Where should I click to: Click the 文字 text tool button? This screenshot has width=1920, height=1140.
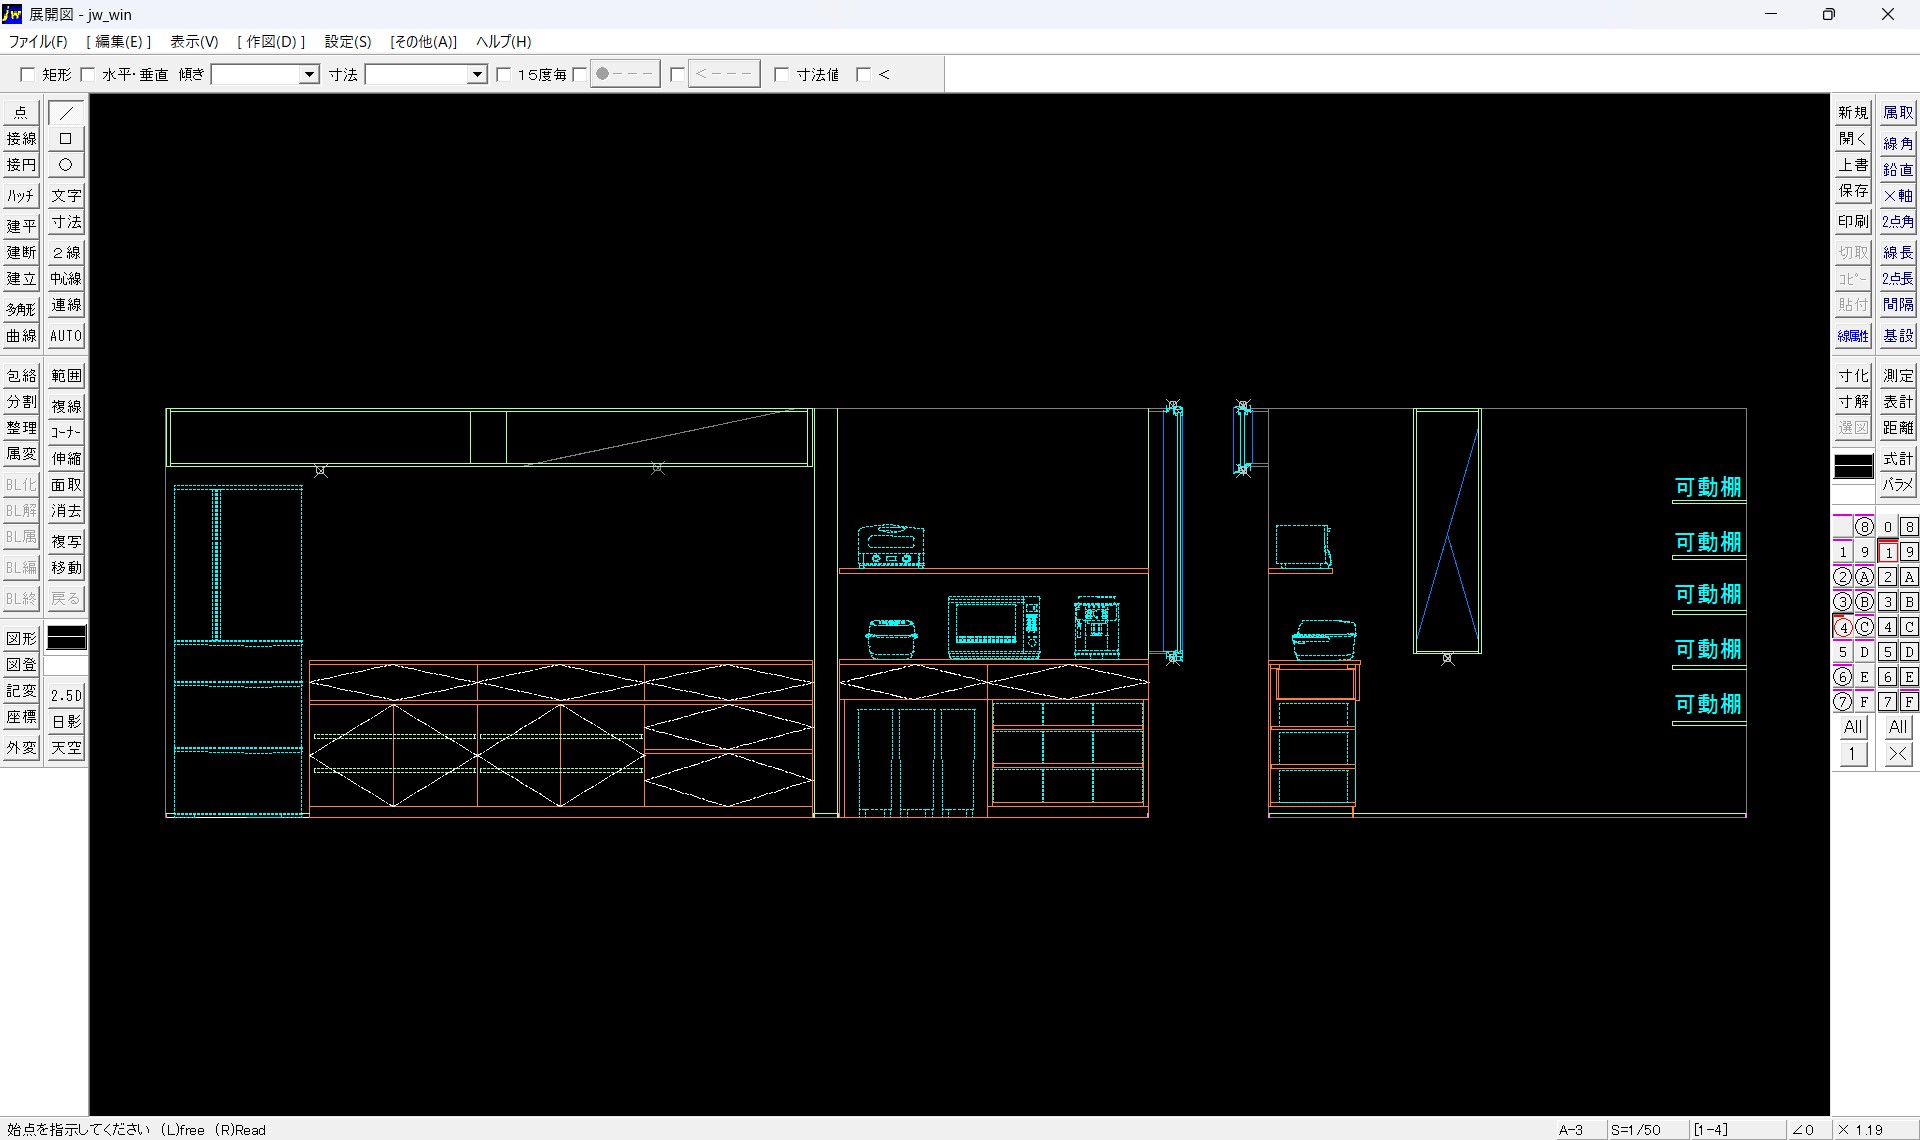[66, 196]
